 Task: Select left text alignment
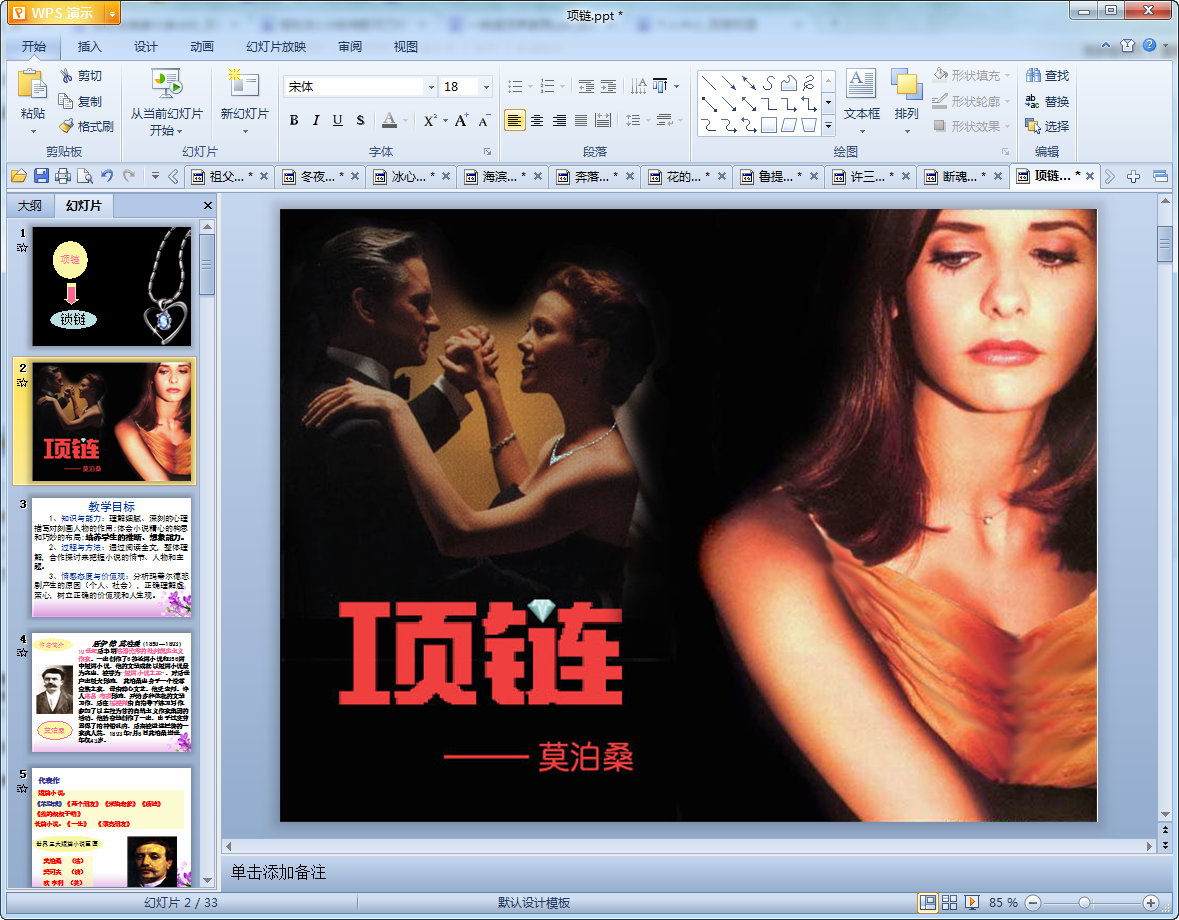pyautogui.click(x=514, y=120)
